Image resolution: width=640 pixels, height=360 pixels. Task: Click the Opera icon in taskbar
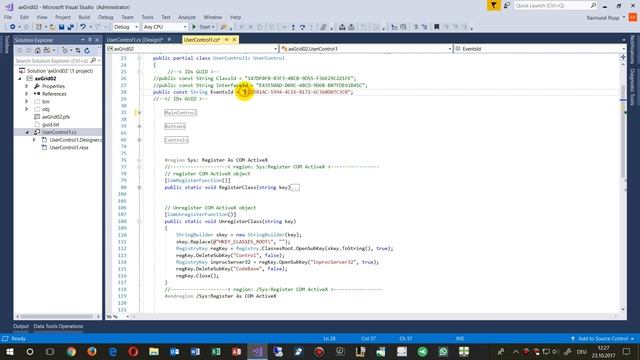pos(133,351)
